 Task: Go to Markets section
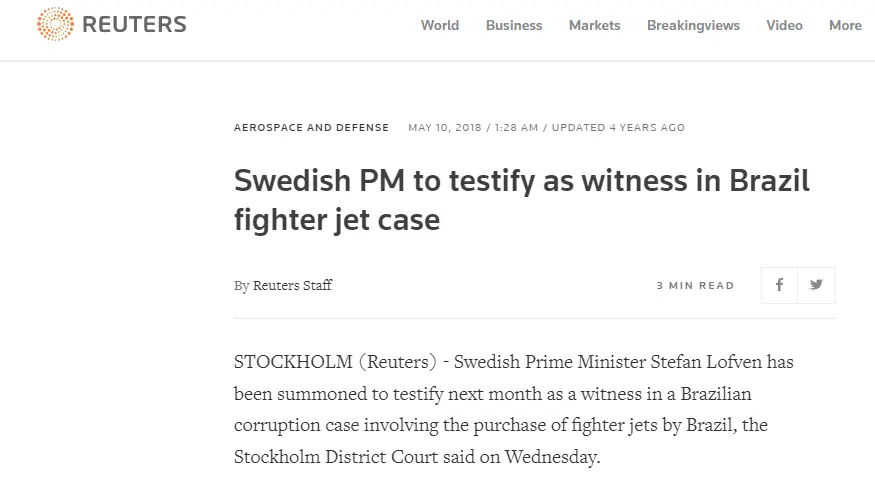click(x=594, y=26)
